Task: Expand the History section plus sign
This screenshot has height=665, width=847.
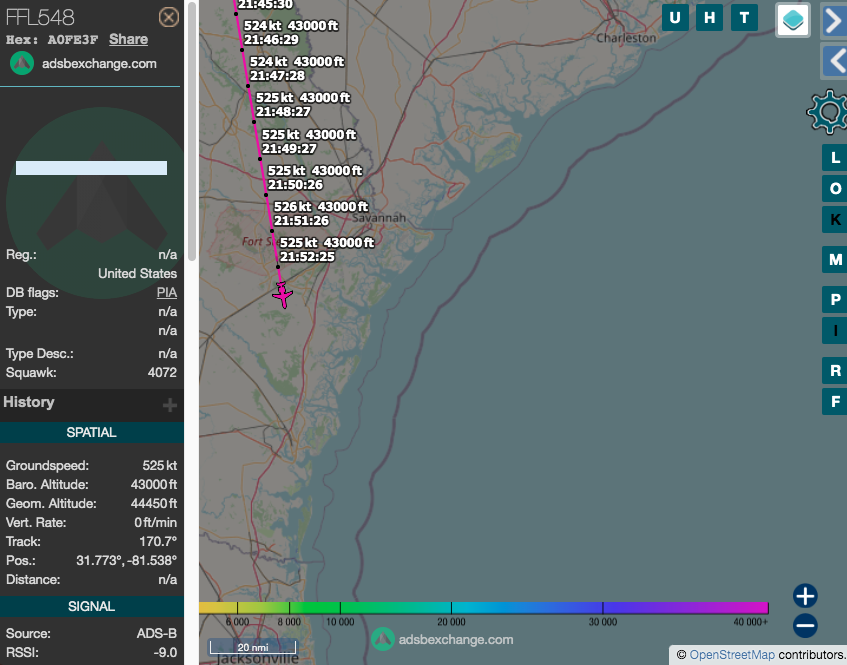Action: pyautogui.click(x=170, y=405)
